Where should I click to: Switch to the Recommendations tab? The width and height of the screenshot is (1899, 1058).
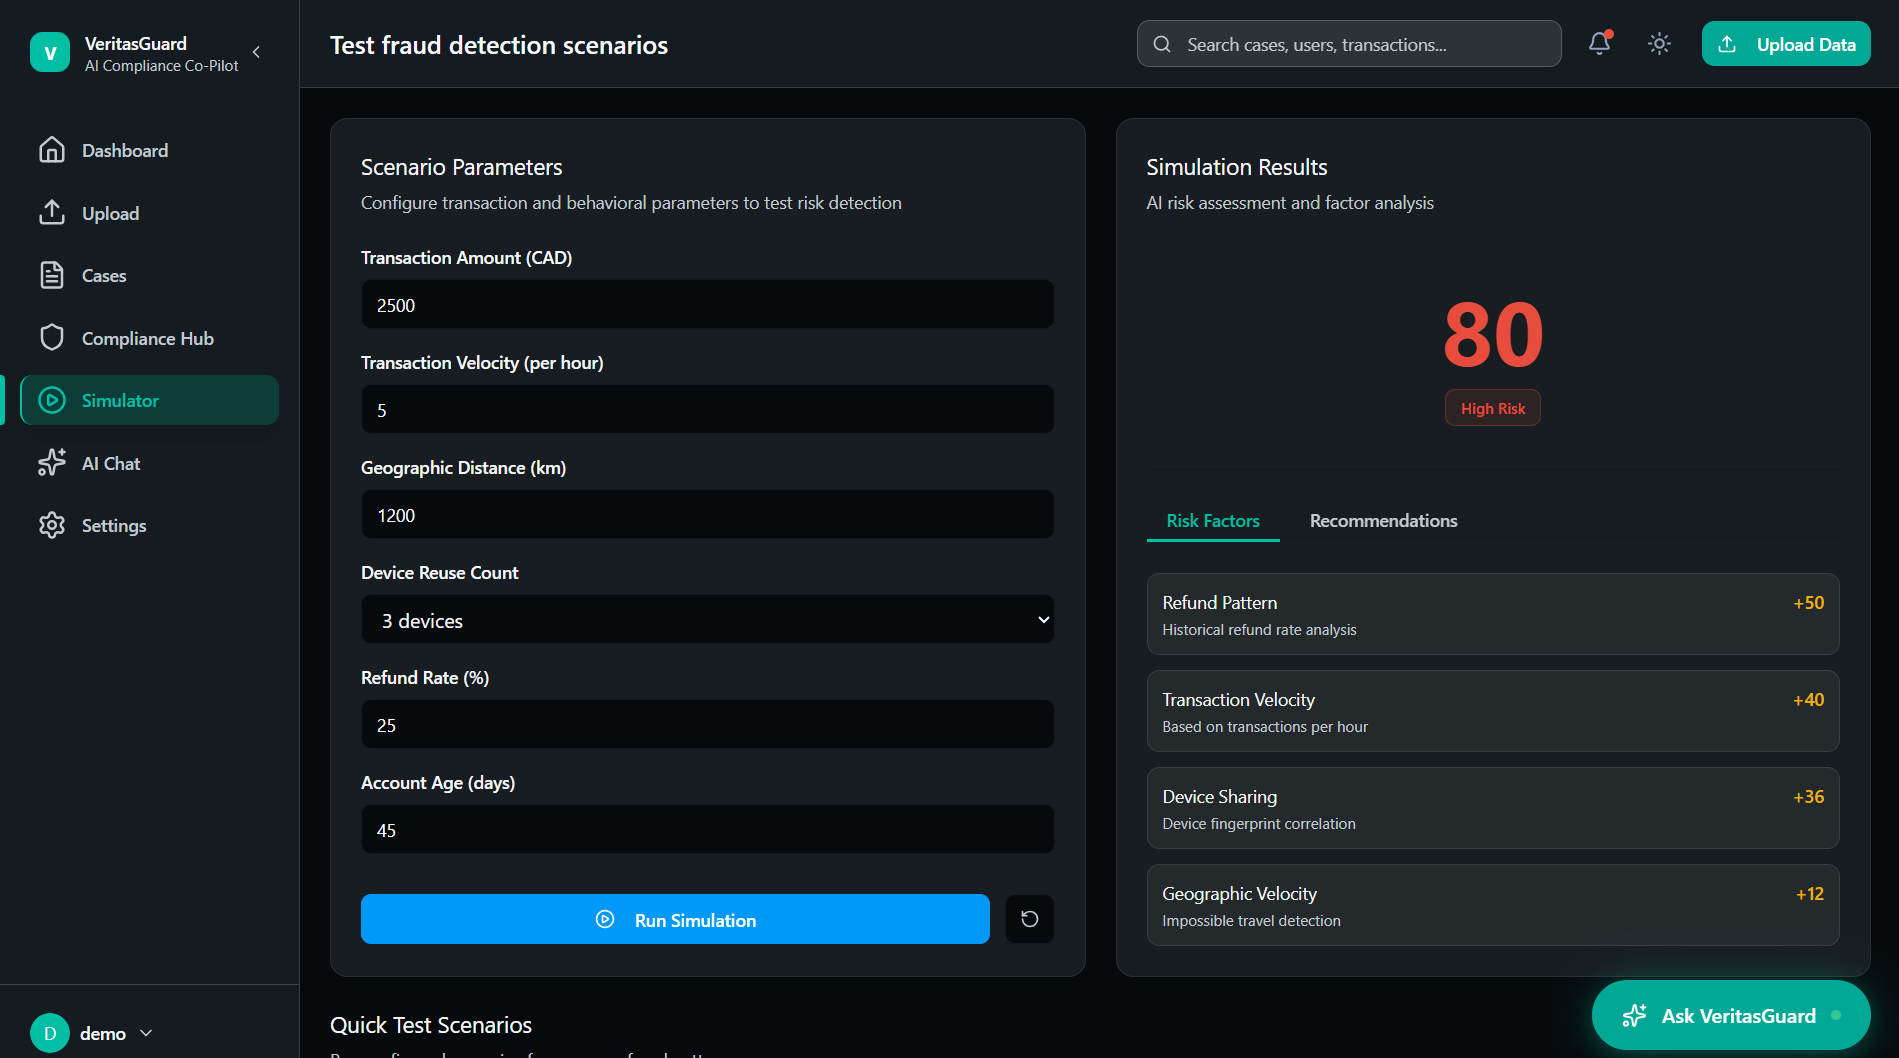[1383, 521]
